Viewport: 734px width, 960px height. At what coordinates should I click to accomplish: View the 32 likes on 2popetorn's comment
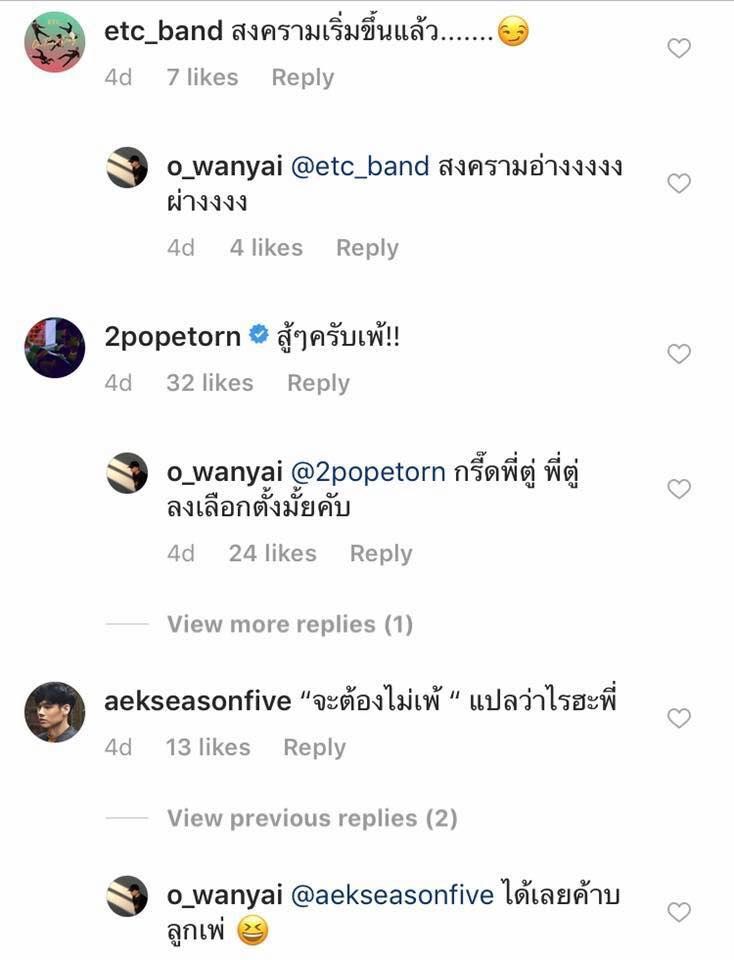(x=210, y=383)
